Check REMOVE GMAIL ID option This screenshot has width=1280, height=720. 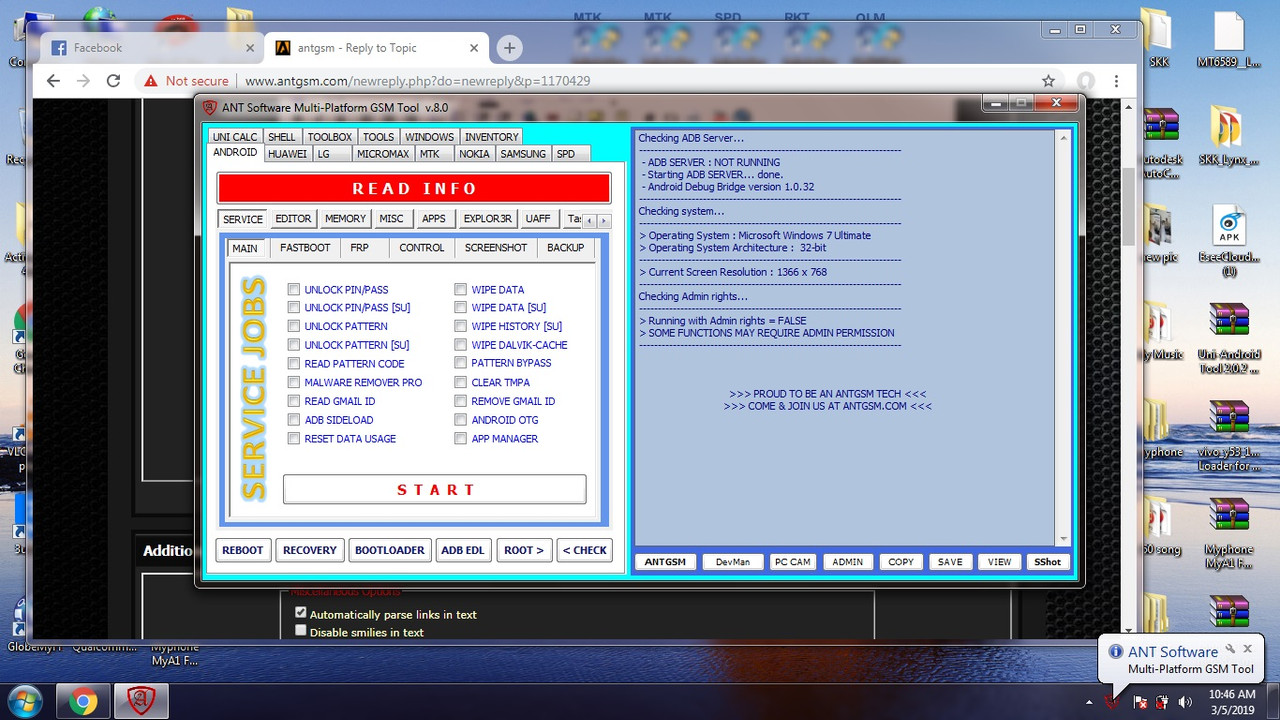(461, 401)
